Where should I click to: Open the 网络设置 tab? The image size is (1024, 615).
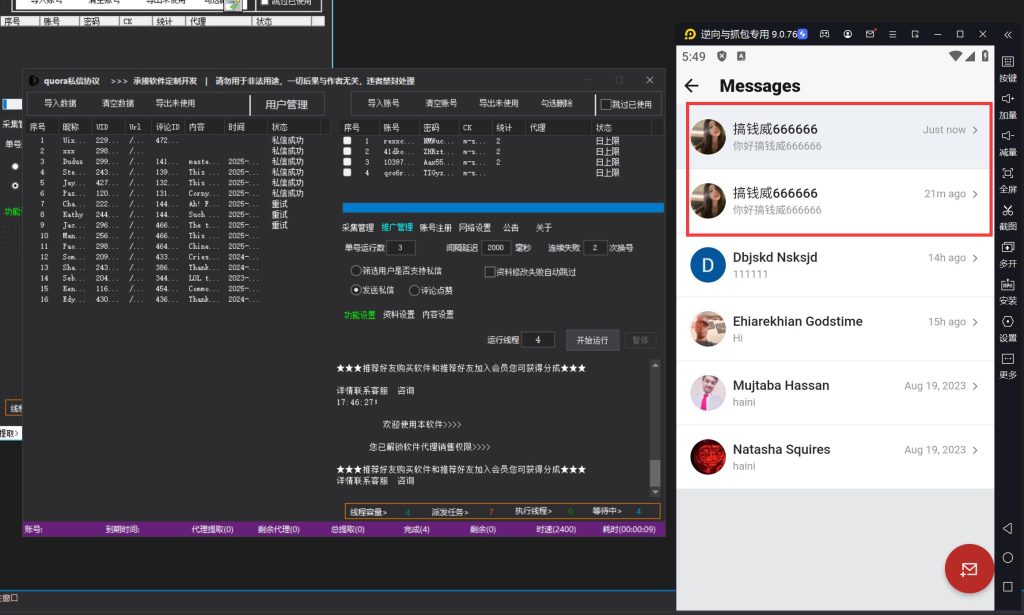(475, 227)
